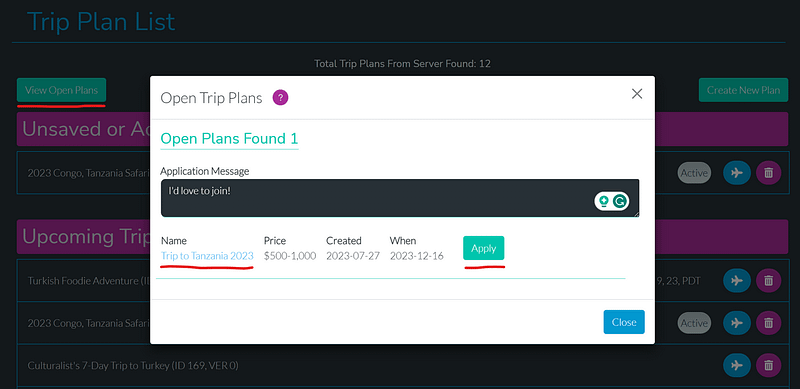Click the View Open Plans button
The height and width of the screenshot is (389, 800).
tap(61, 90)
